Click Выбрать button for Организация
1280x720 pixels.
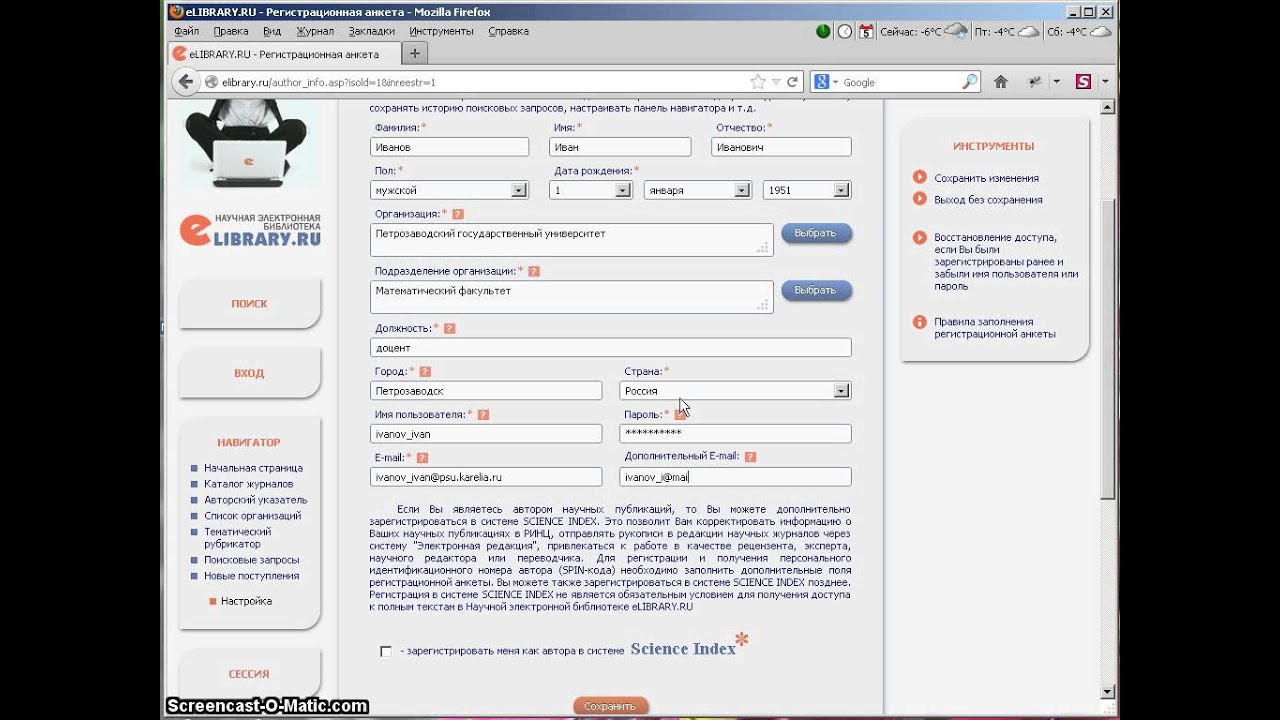(x=816, y=233)
